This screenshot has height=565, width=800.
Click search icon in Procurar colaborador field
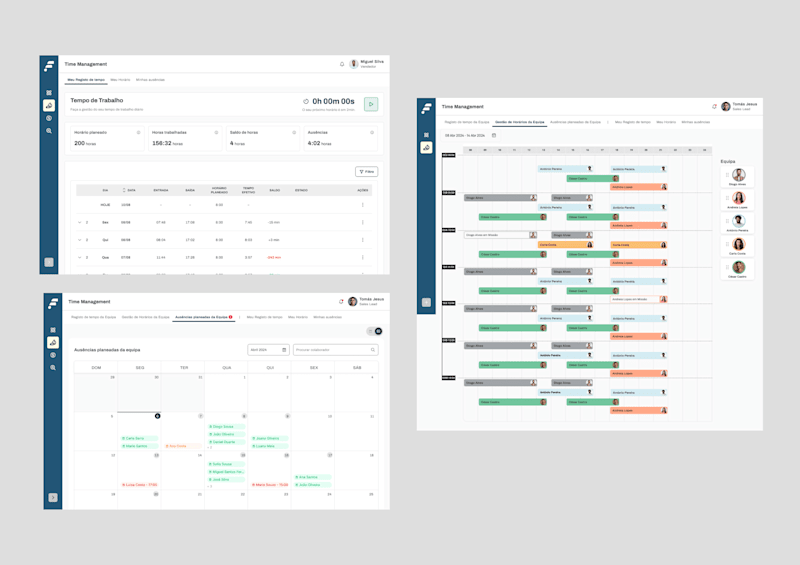(x=373, y=350)
